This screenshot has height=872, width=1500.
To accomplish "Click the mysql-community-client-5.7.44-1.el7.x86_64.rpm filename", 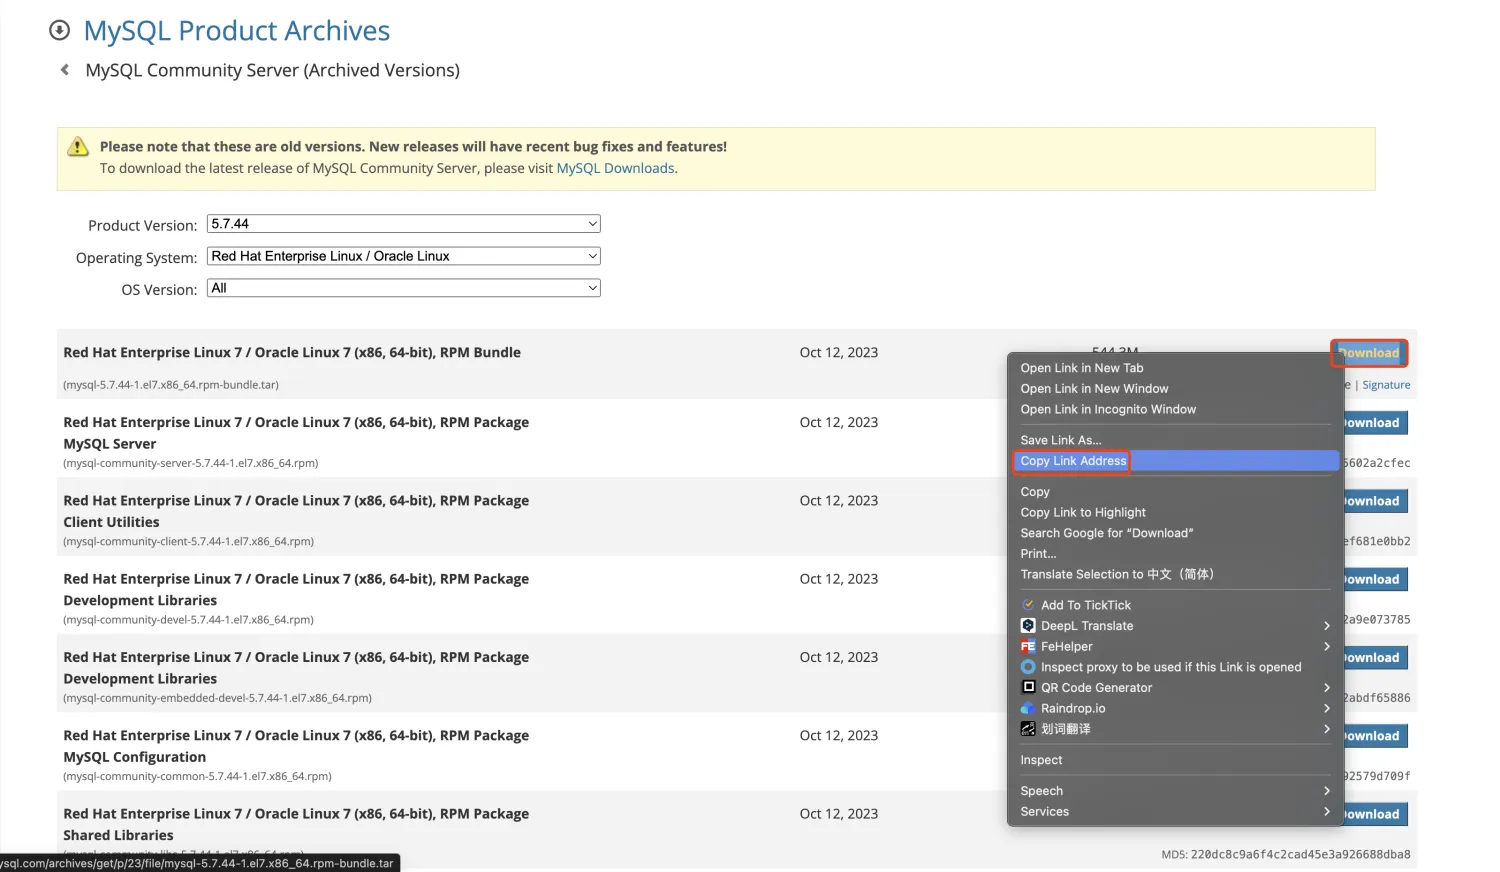I will pos(189,541).
